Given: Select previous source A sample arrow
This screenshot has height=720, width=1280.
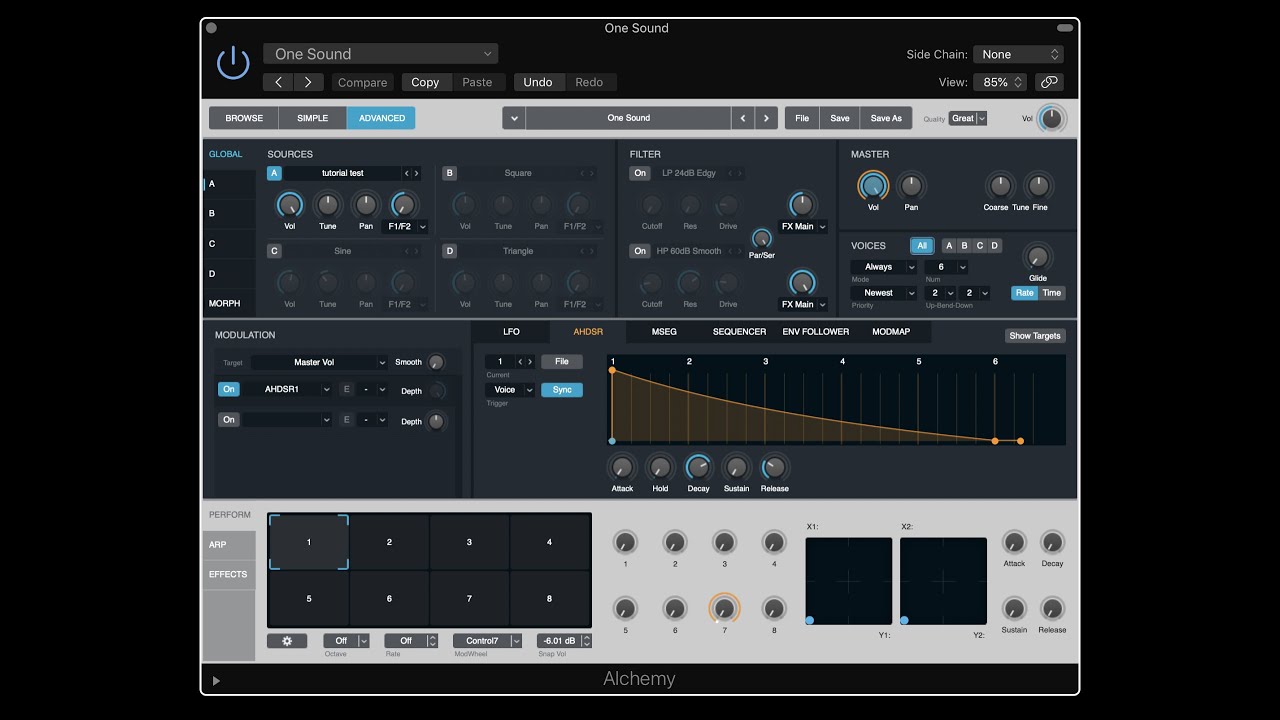Looking at the screenshot, I should point(406,173).
